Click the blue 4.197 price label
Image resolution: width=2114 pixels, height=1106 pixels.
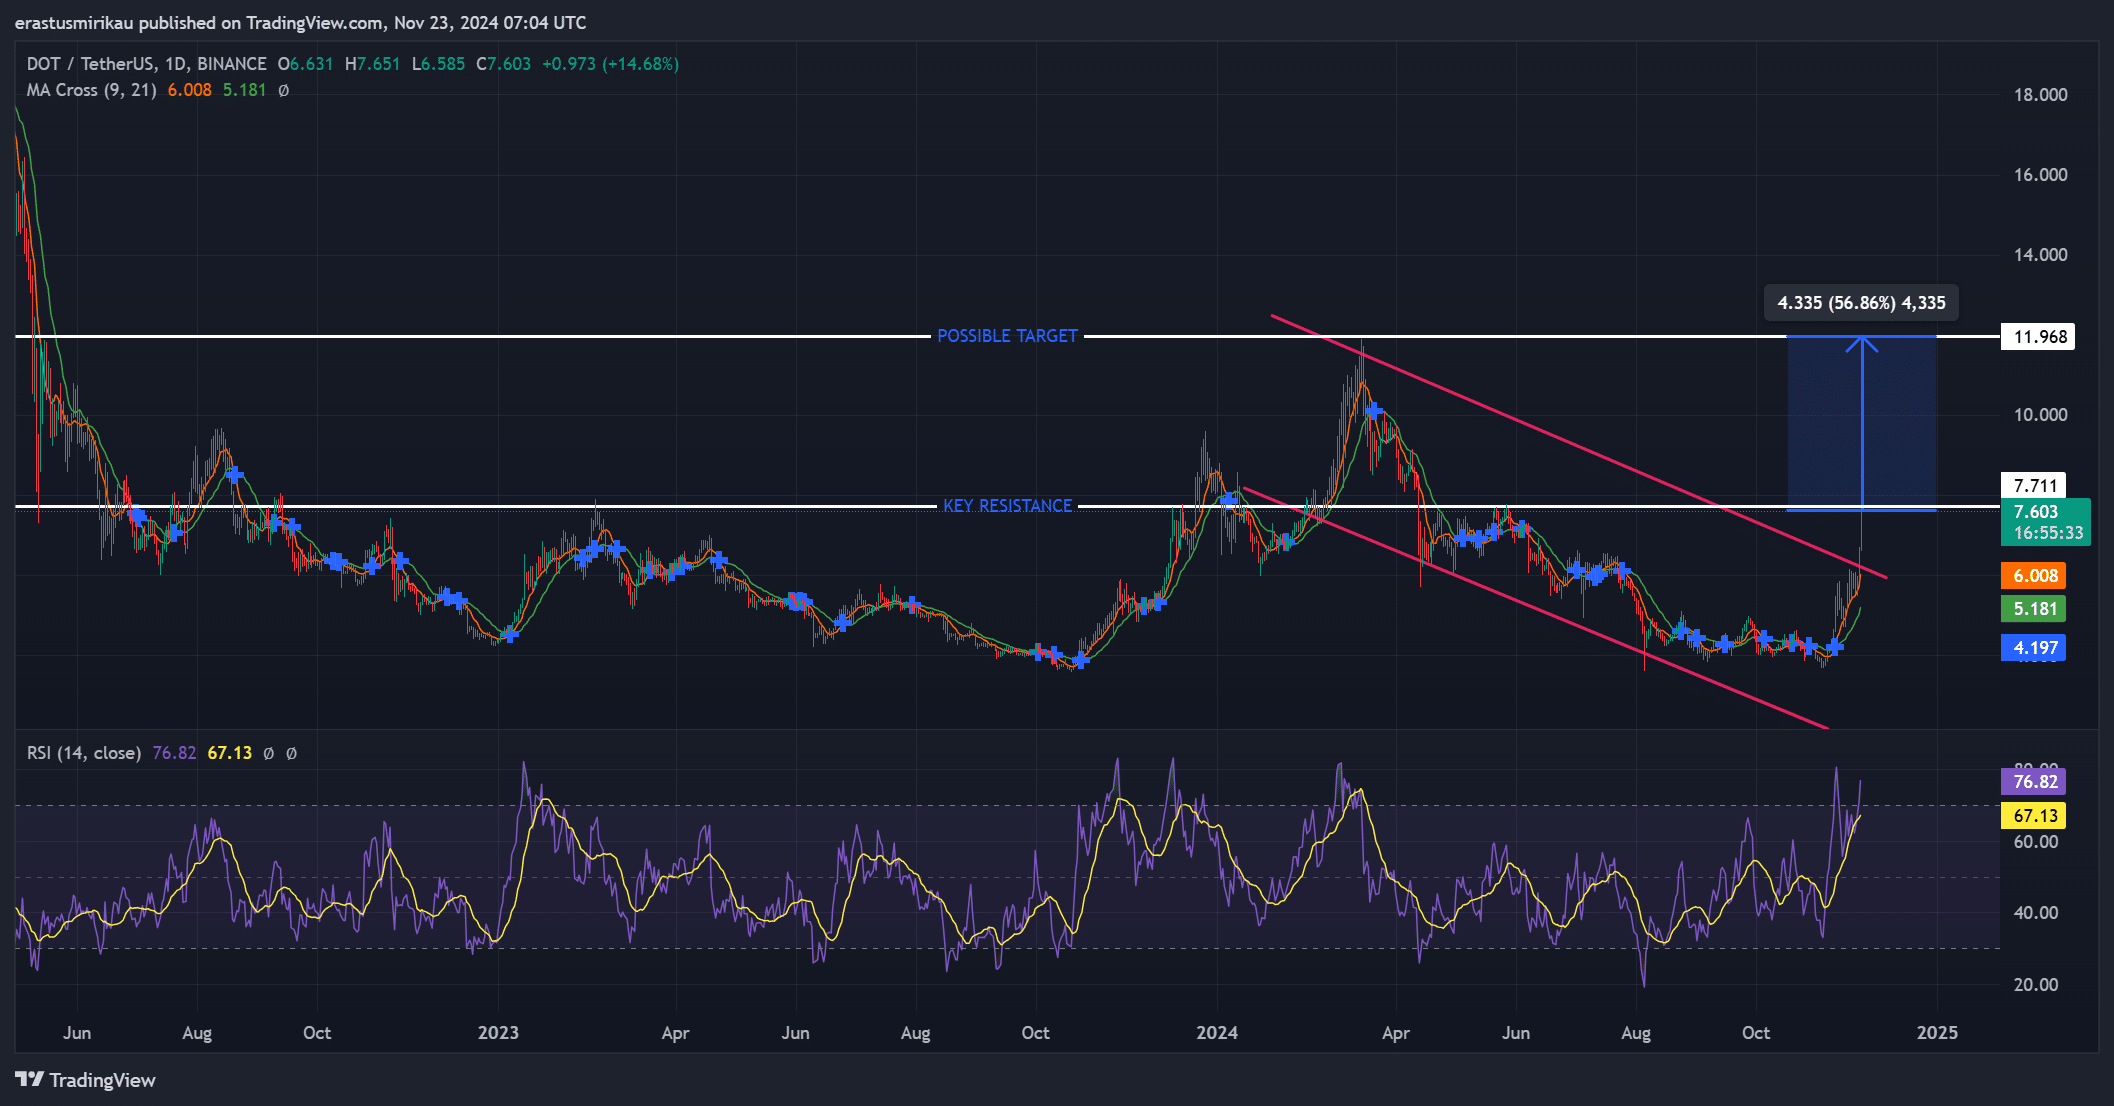pos(2034,647)
